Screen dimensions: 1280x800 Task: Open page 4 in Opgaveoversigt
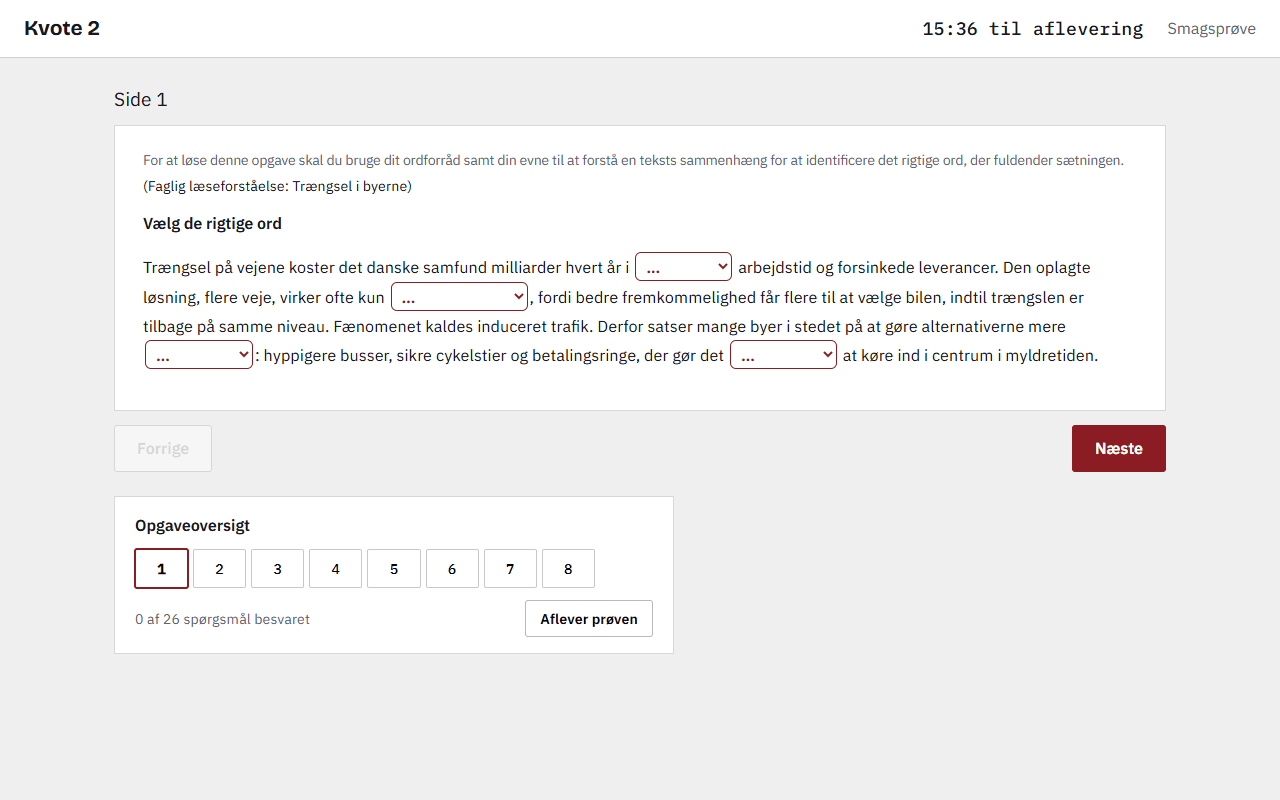[335, 569]
